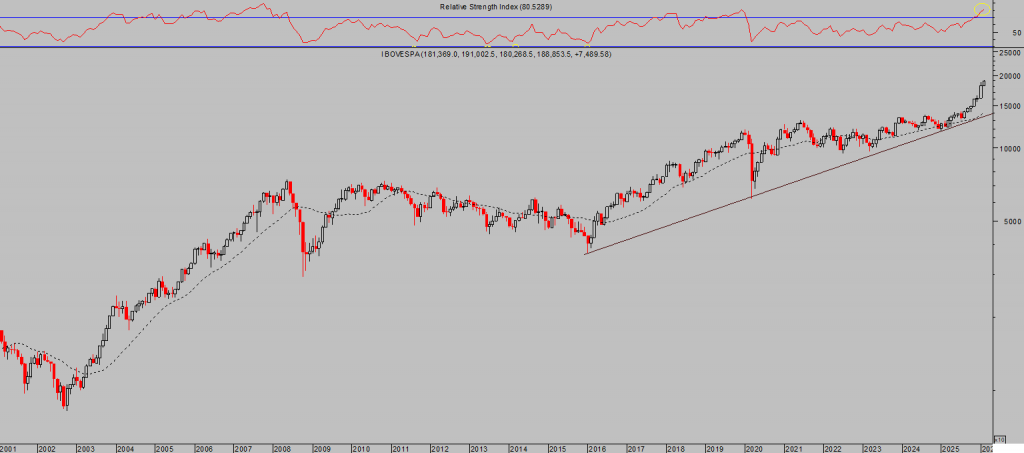Select the 2008 label on time axis

283,449
